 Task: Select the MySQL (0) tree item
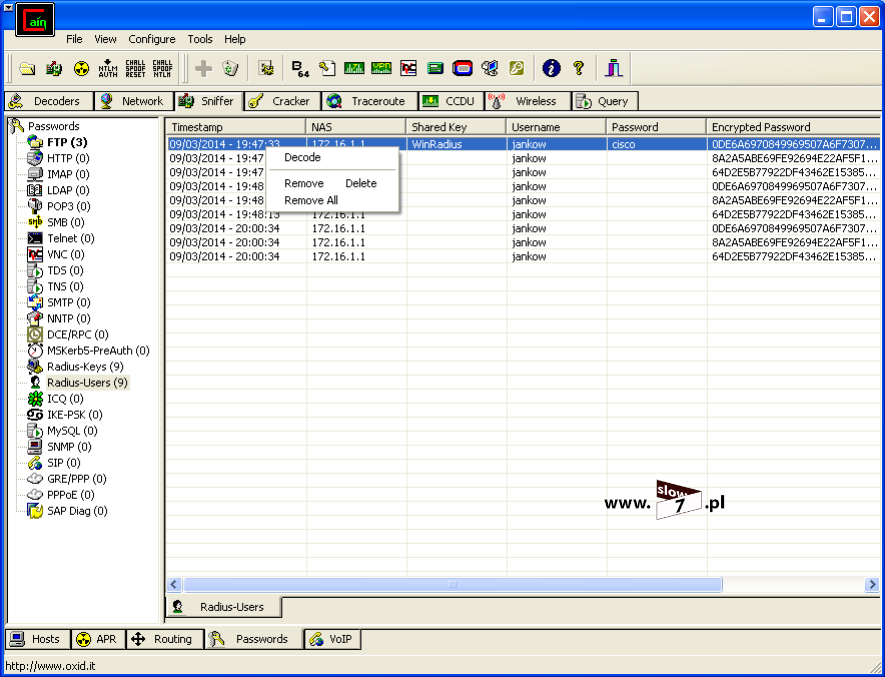coord(72,431)
